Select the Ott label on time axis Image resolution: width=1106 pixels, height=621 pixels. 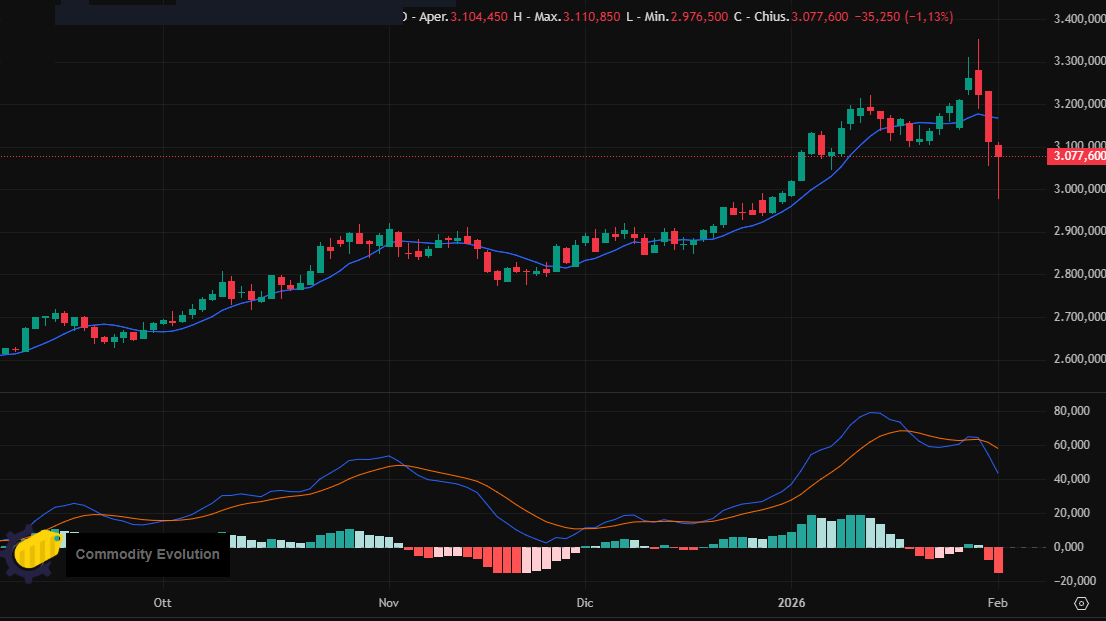tap(162, 603)
